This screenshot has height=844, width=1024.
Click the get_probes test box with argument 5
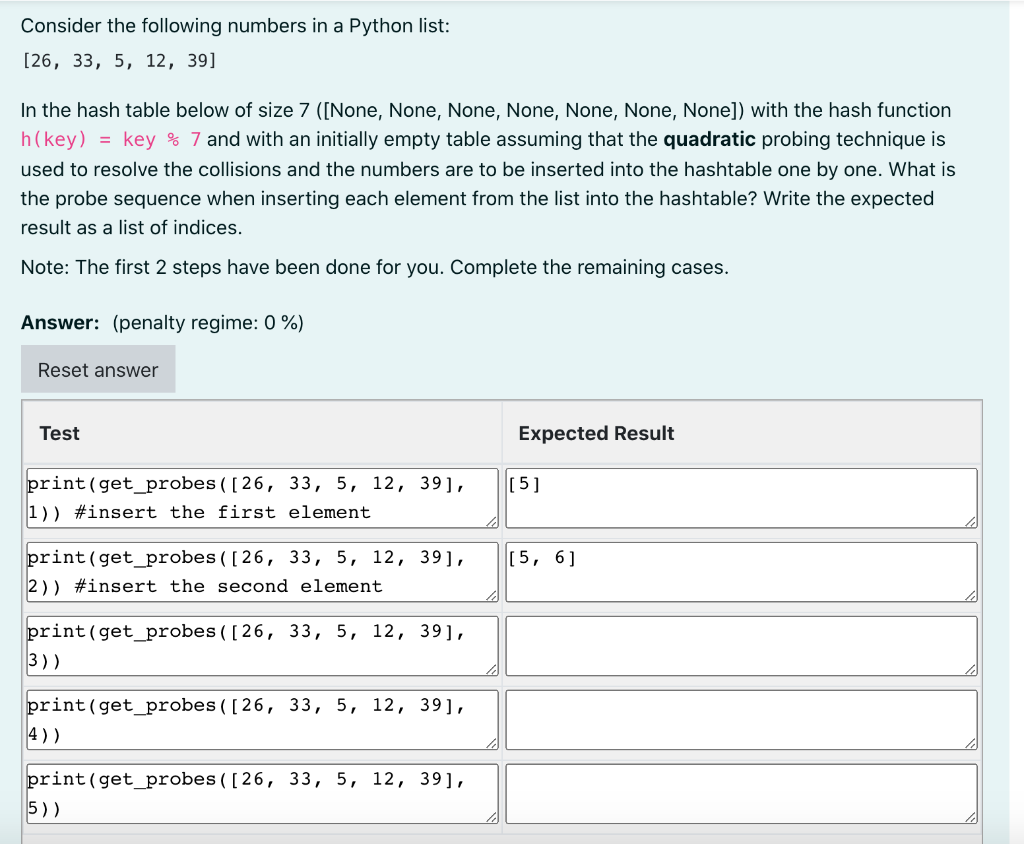pos(262,793)
